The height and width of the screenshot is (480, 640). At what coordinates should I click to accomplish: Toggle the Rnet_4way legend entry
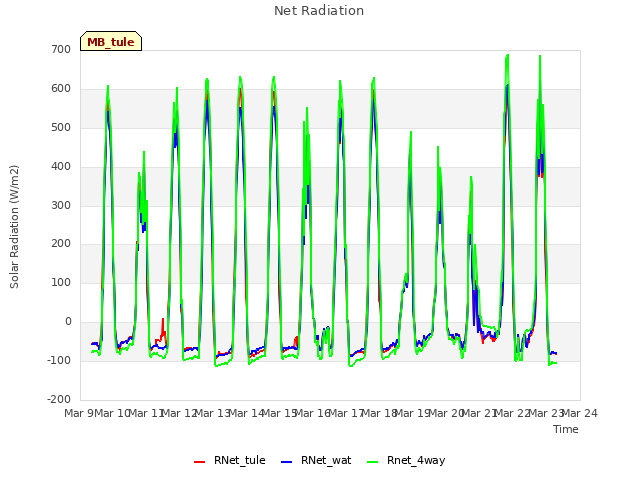406,460
